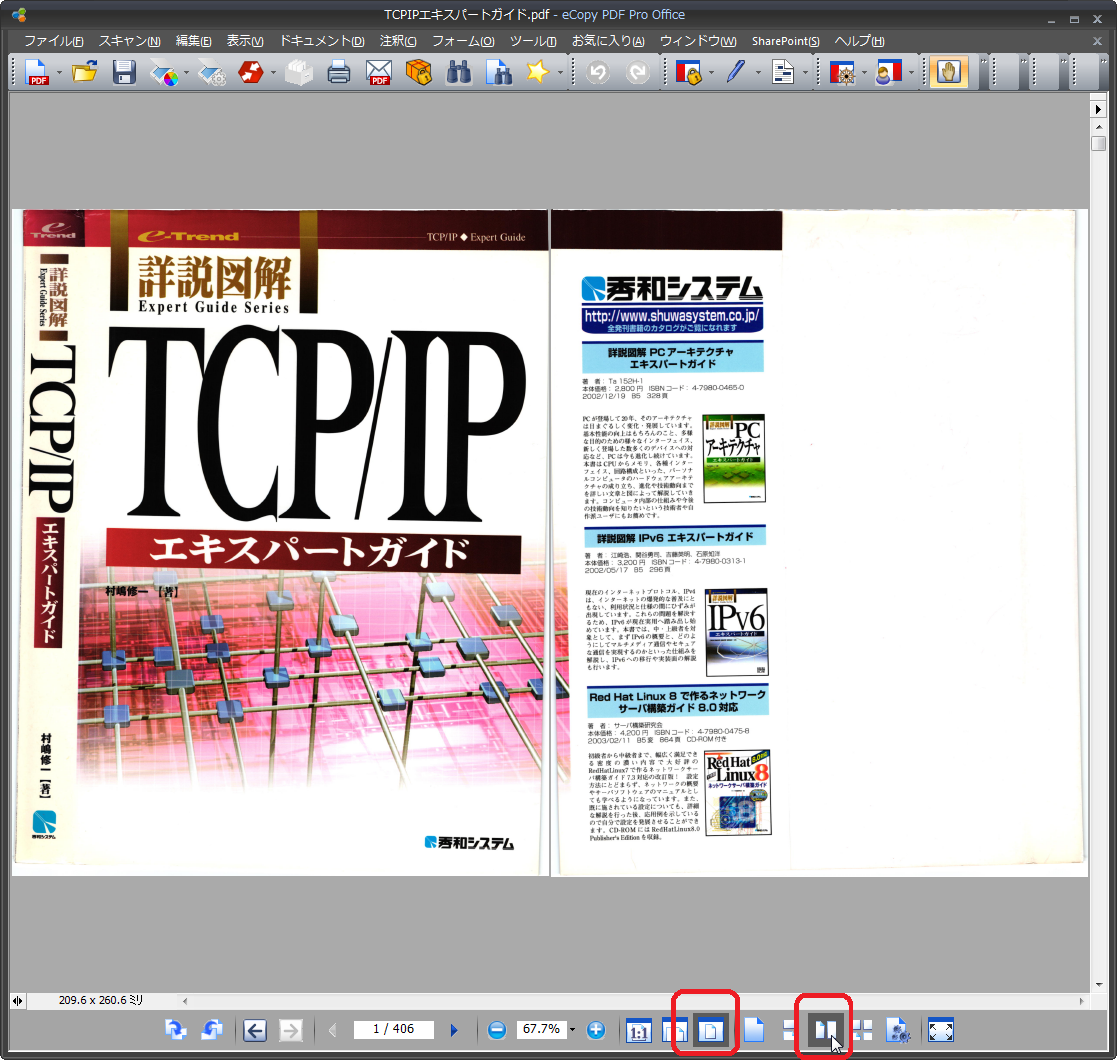Open a file with the folder icon
This screenshot has width=1117, height=1060.
pos(84,72)
